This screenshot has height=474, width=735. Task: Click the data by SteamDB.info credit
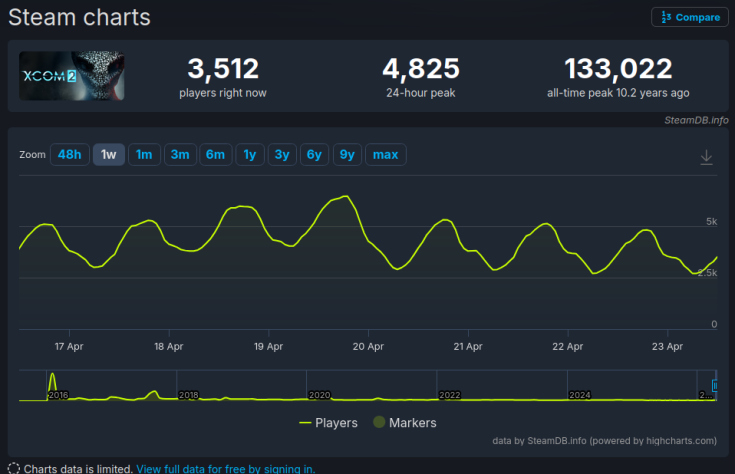point(604,441)
